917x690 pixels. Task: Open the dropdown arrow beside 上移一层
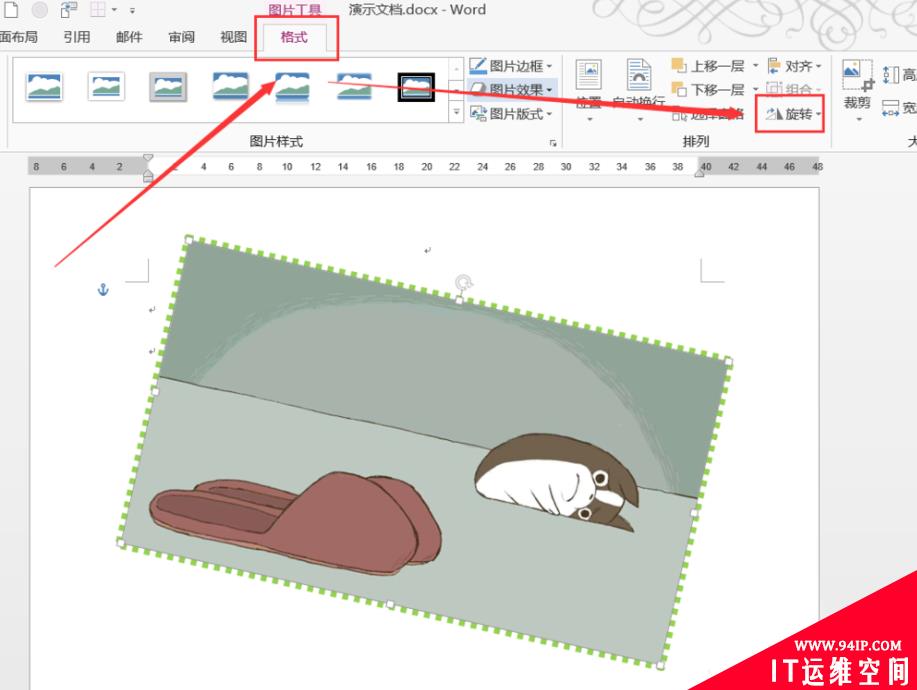[x=756, y=65]
